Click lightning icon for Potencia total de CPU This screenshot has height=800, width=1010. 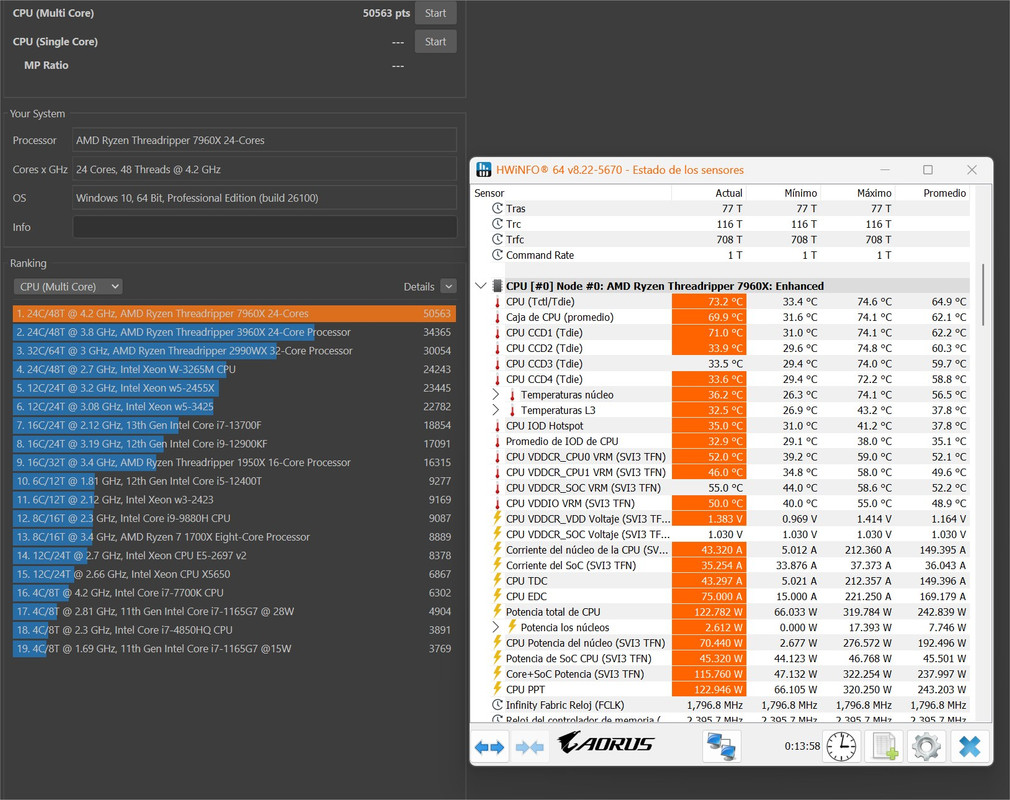click(497, 611)
